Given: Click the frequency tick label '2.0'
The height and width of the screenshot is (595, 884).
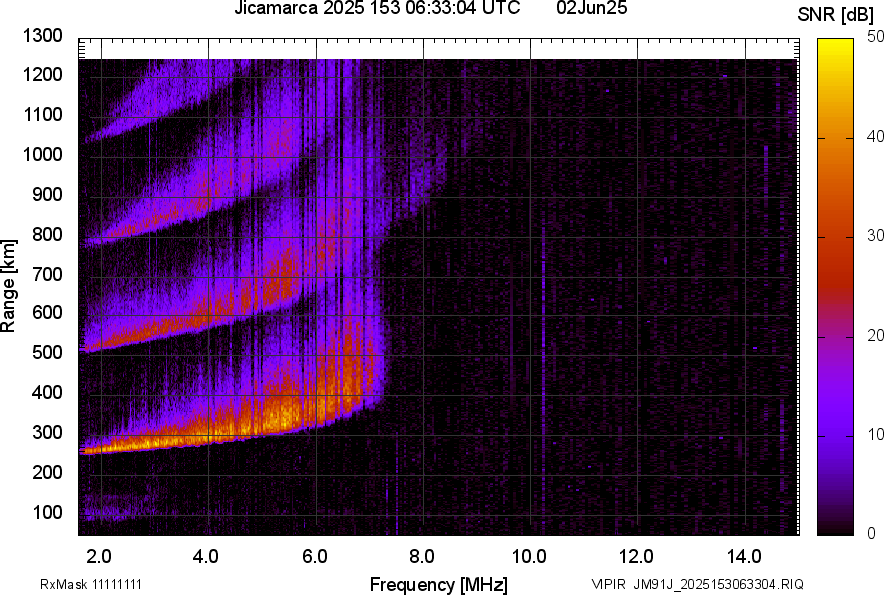Looking at the screenshot, I should [99, 557].
